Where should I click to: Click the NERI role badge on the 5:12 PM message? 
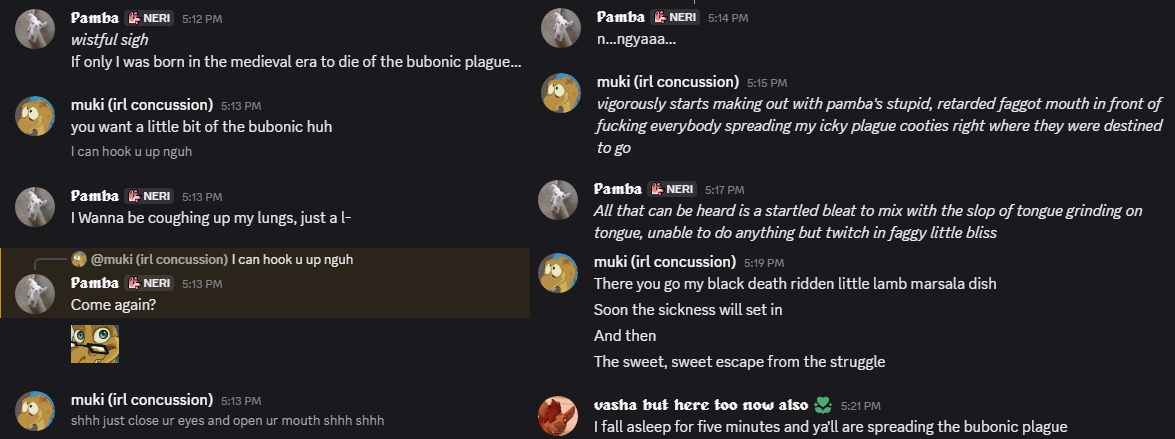(149, 18)
